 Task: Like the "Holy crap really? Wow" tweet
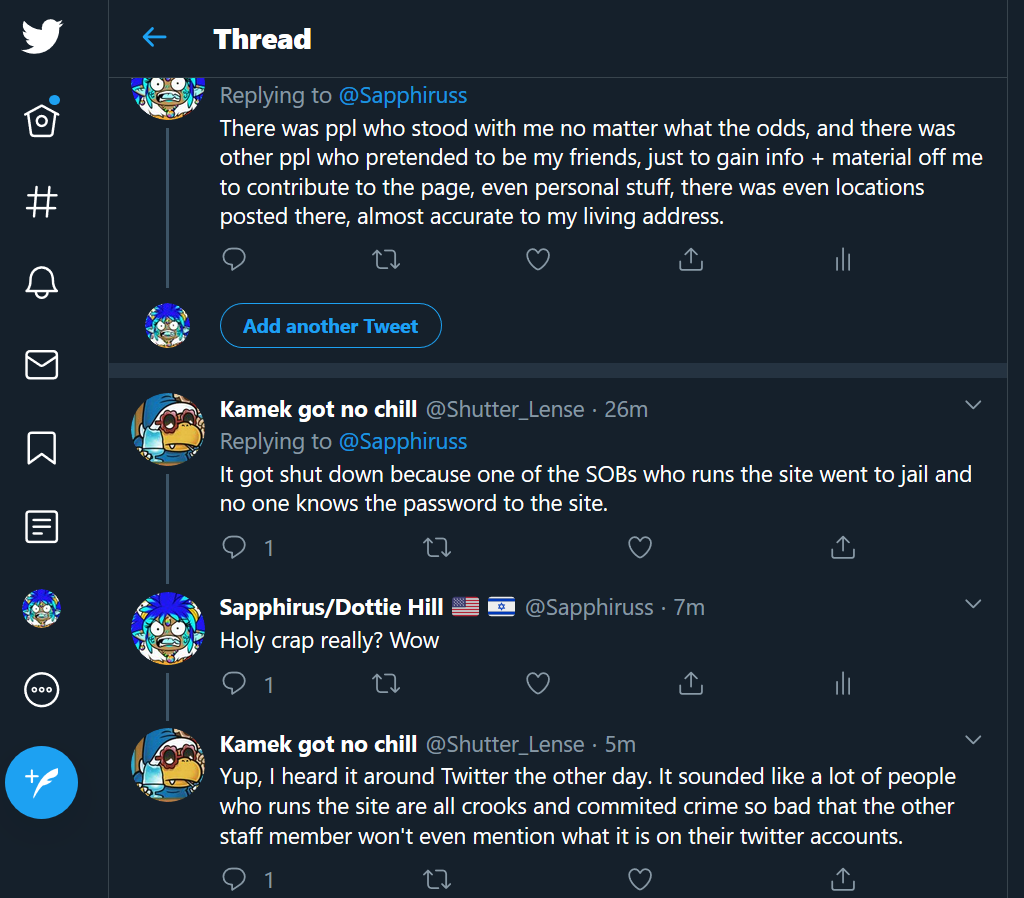tap(538, 683)
